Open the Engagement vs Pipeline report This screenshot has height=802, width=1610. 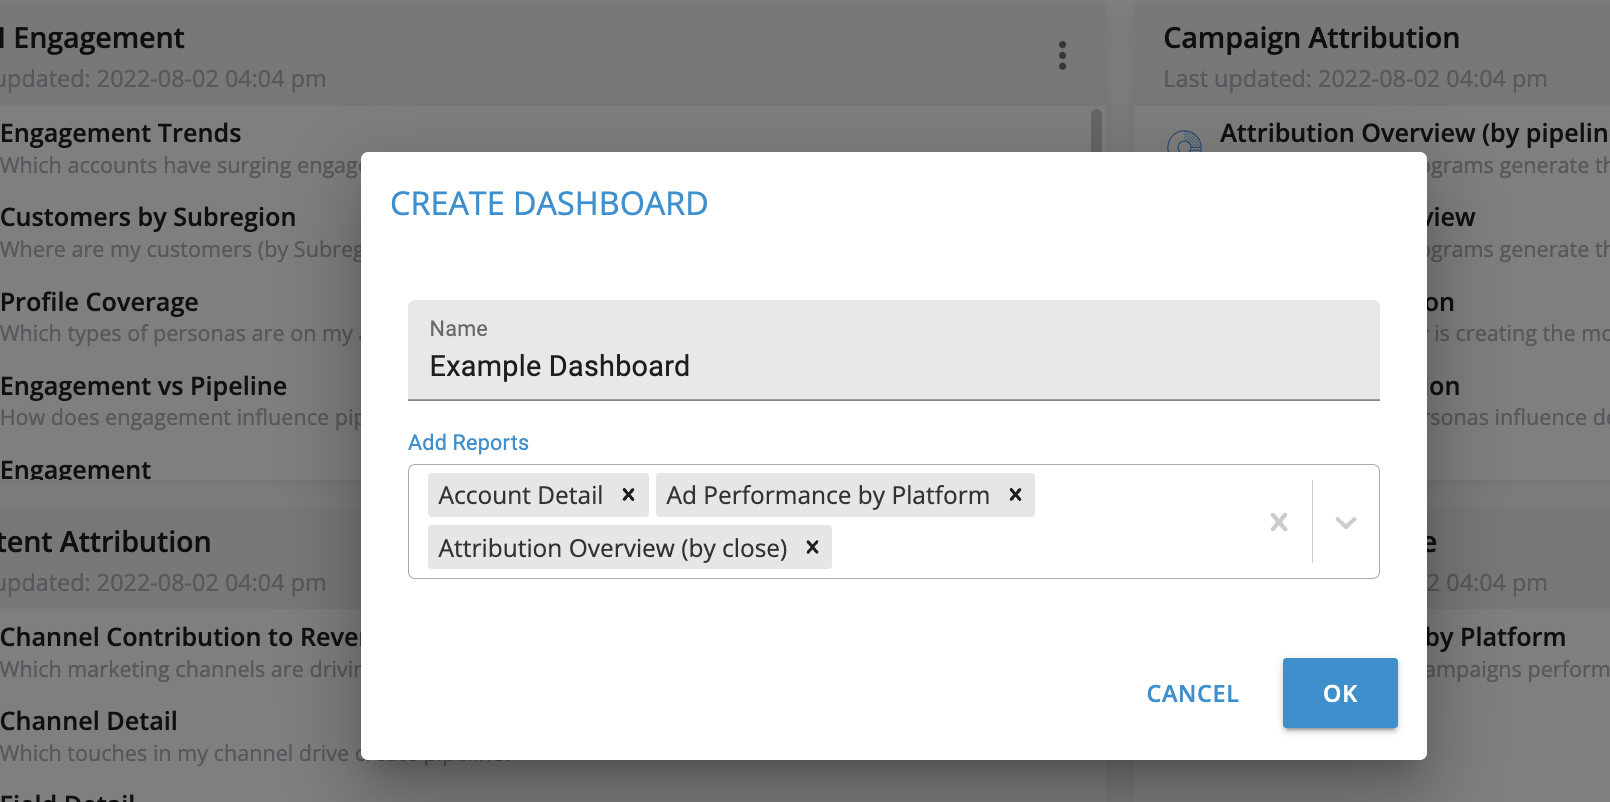point(143,386)
